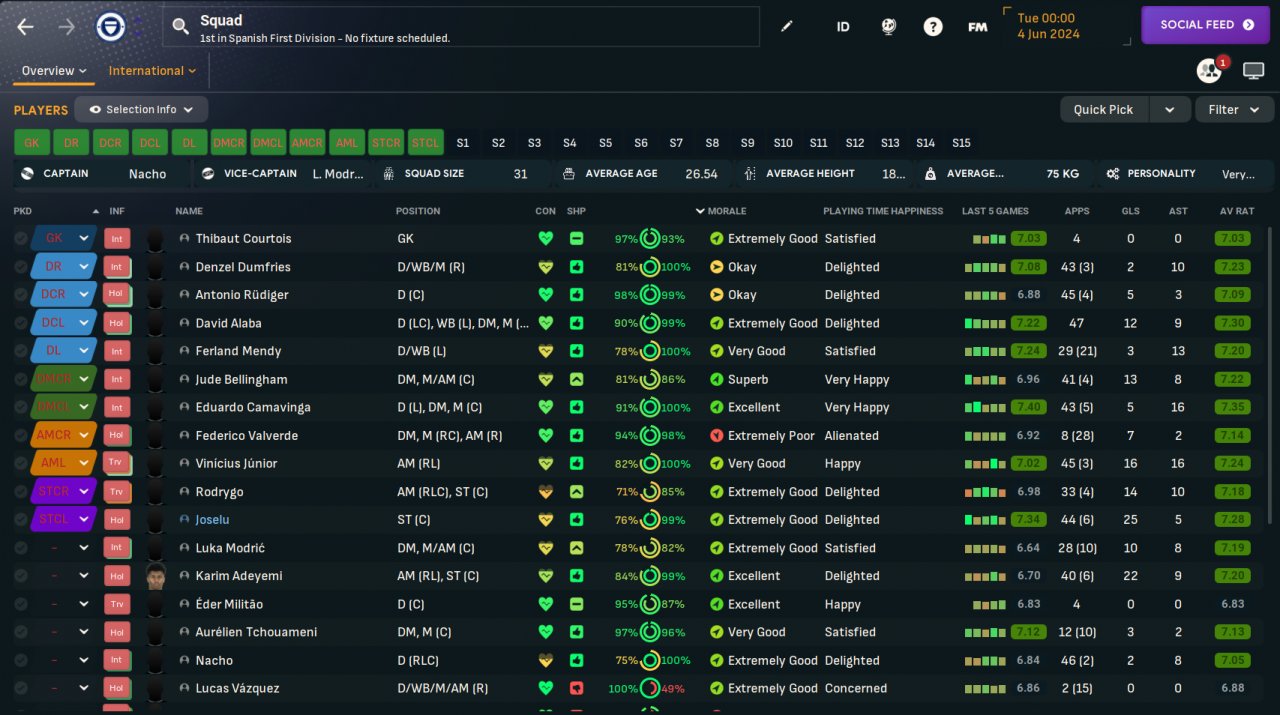The width and height of the screenshot is (1280, 715).
Task: Open the Selection Info dropdown
Action: [141, 110]
